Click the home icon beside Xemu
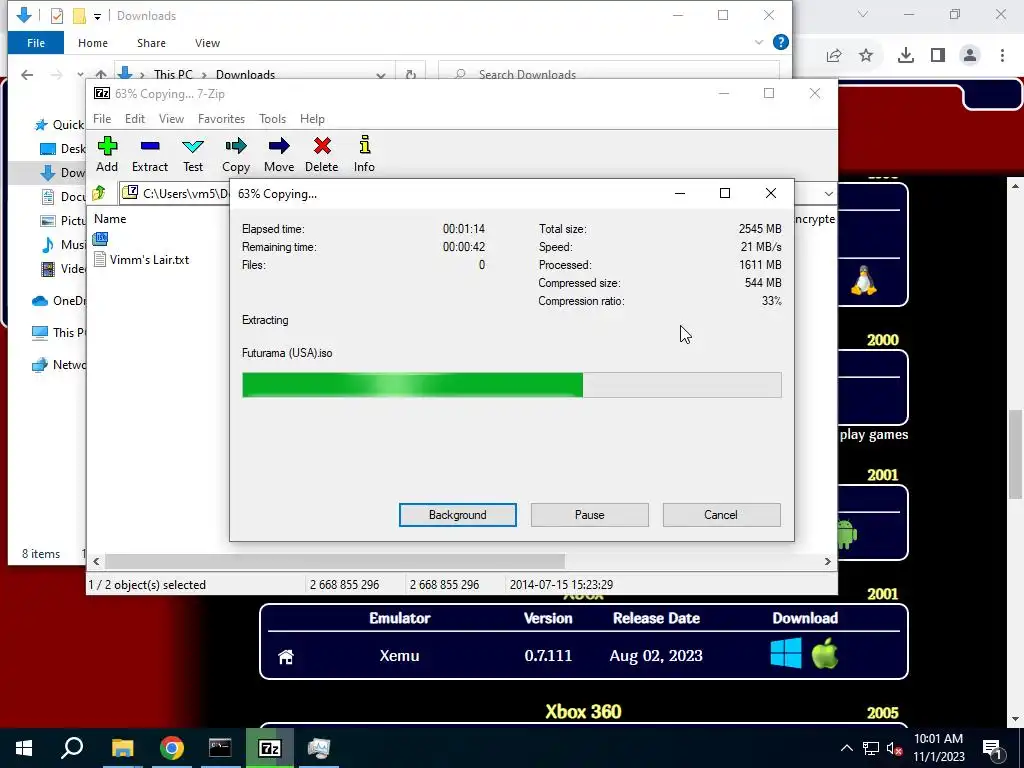Viewport: 1024px width, 768px height. (285, 656)
